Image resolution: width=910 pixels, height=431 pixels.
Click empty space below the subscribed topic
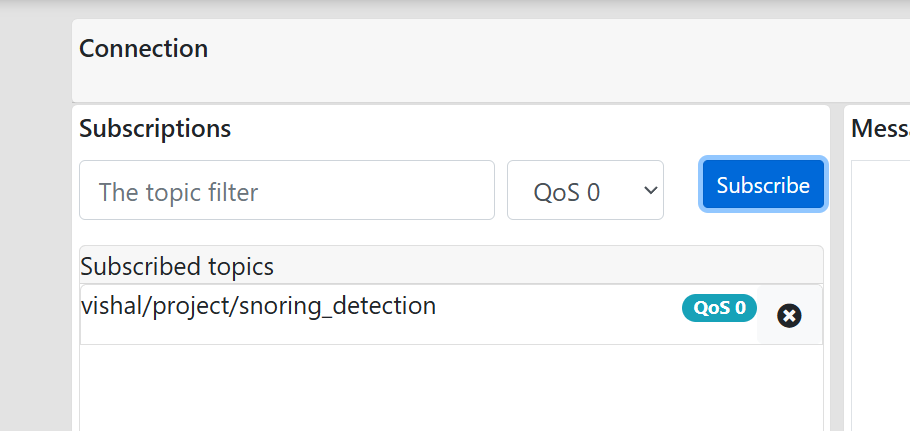point(450,390)
